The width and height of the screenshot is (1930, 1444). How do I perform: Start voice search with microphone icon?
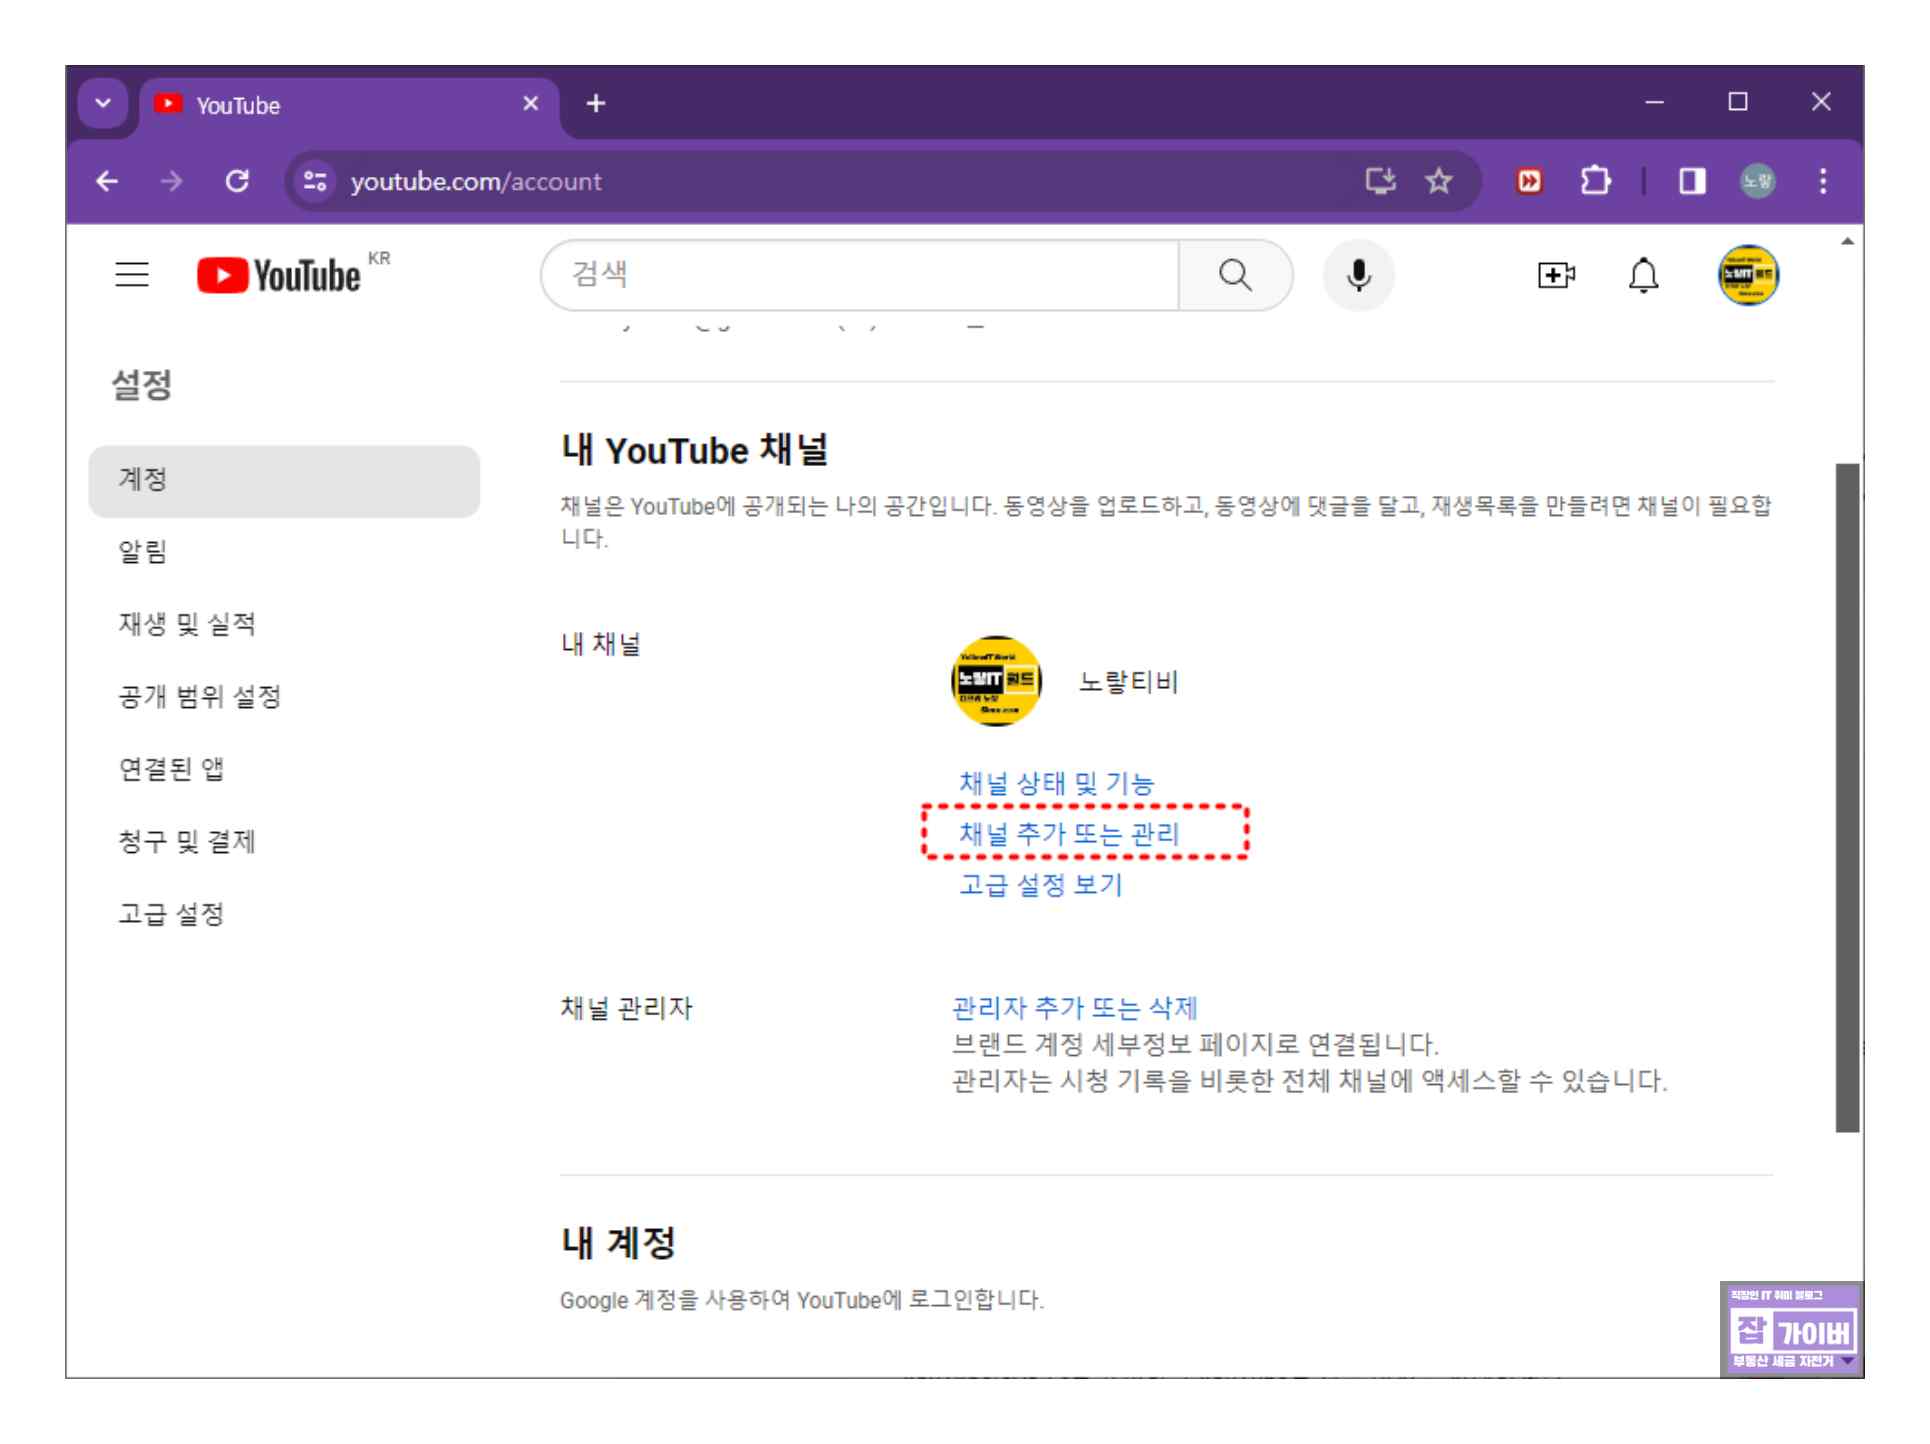[x=1358, y=275]
